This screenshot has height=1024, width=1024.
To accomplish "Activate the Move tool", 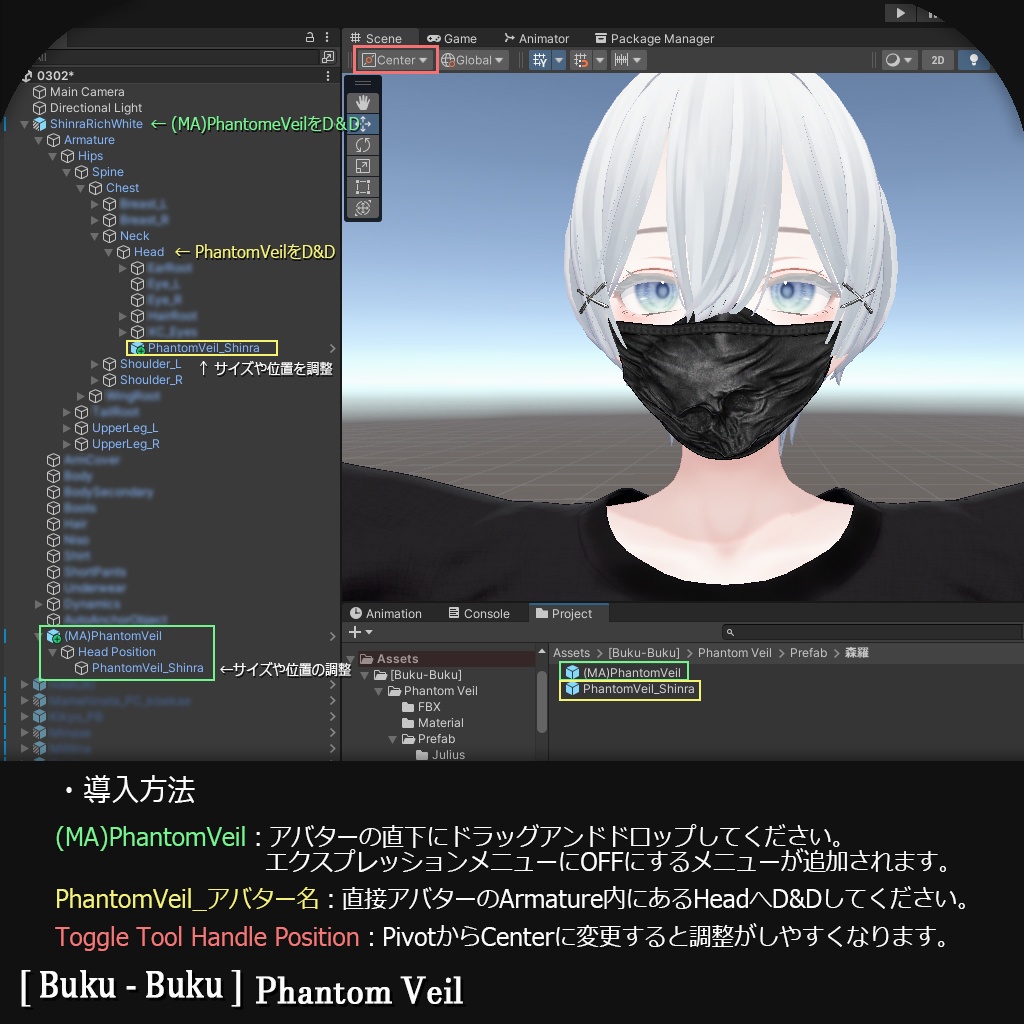I will coord(362,123).
